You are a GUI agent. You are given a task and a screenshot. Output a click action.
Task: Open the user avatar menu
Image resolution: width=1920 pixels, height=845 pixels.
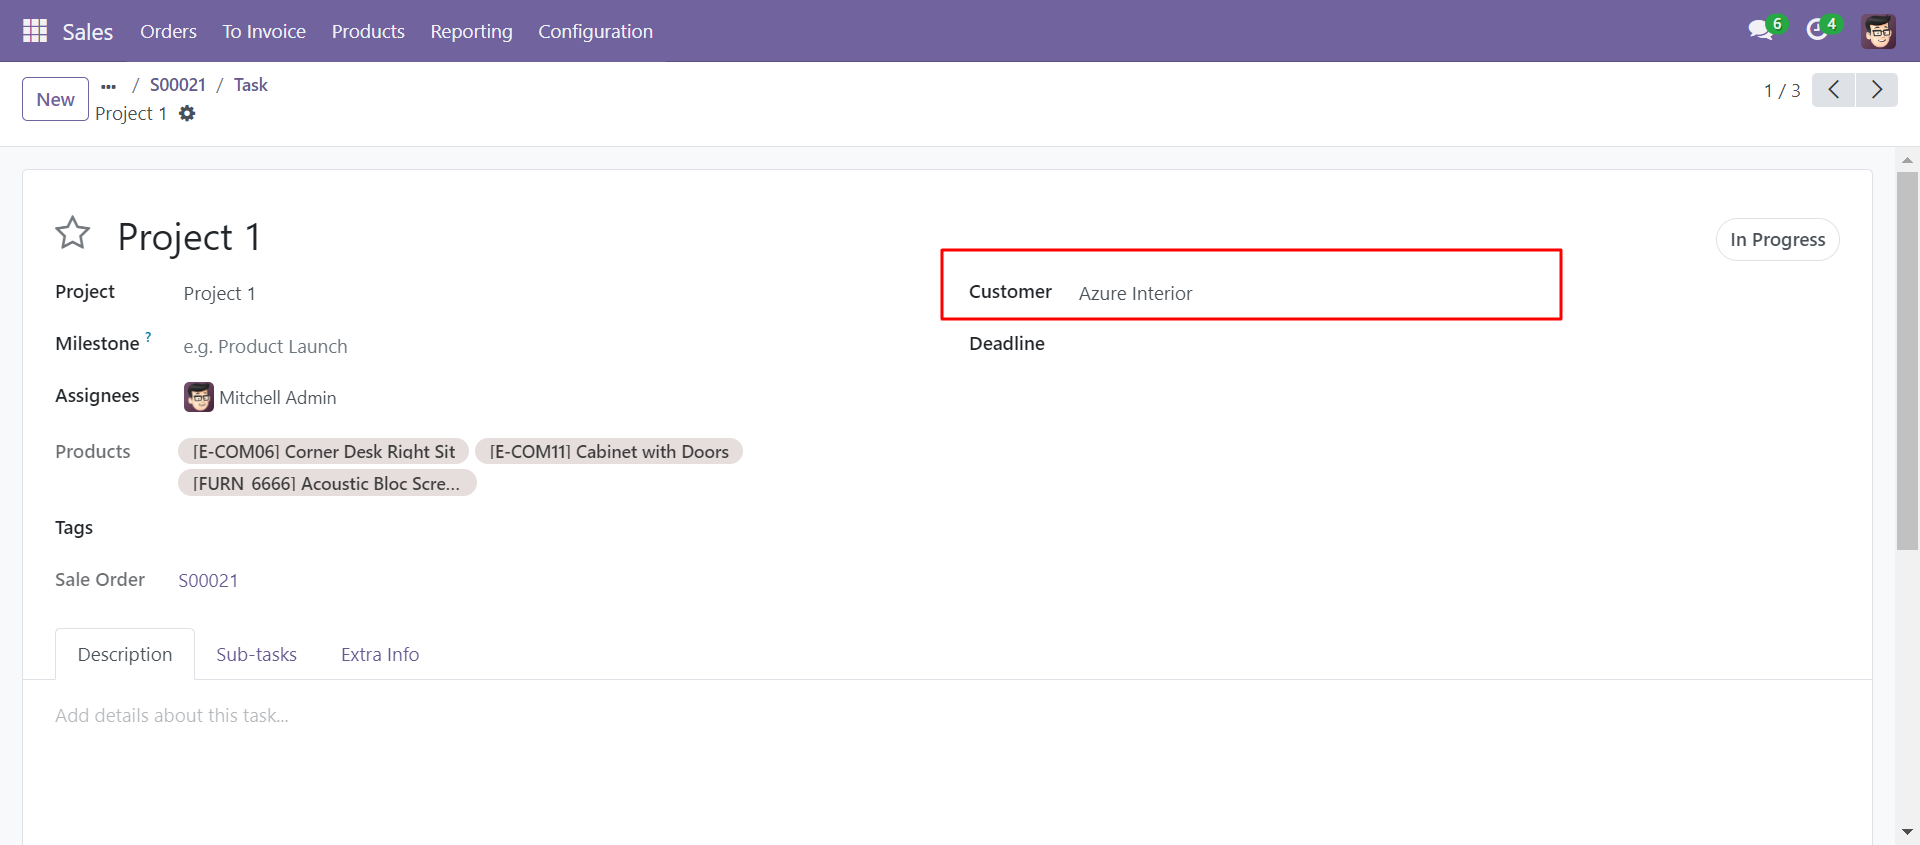(x=1879, y=31)
